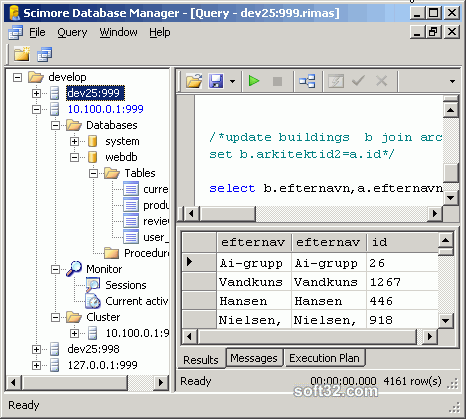Collapse the Cluster node
This screenshot has width=466, height=419.
click(55, 317)
